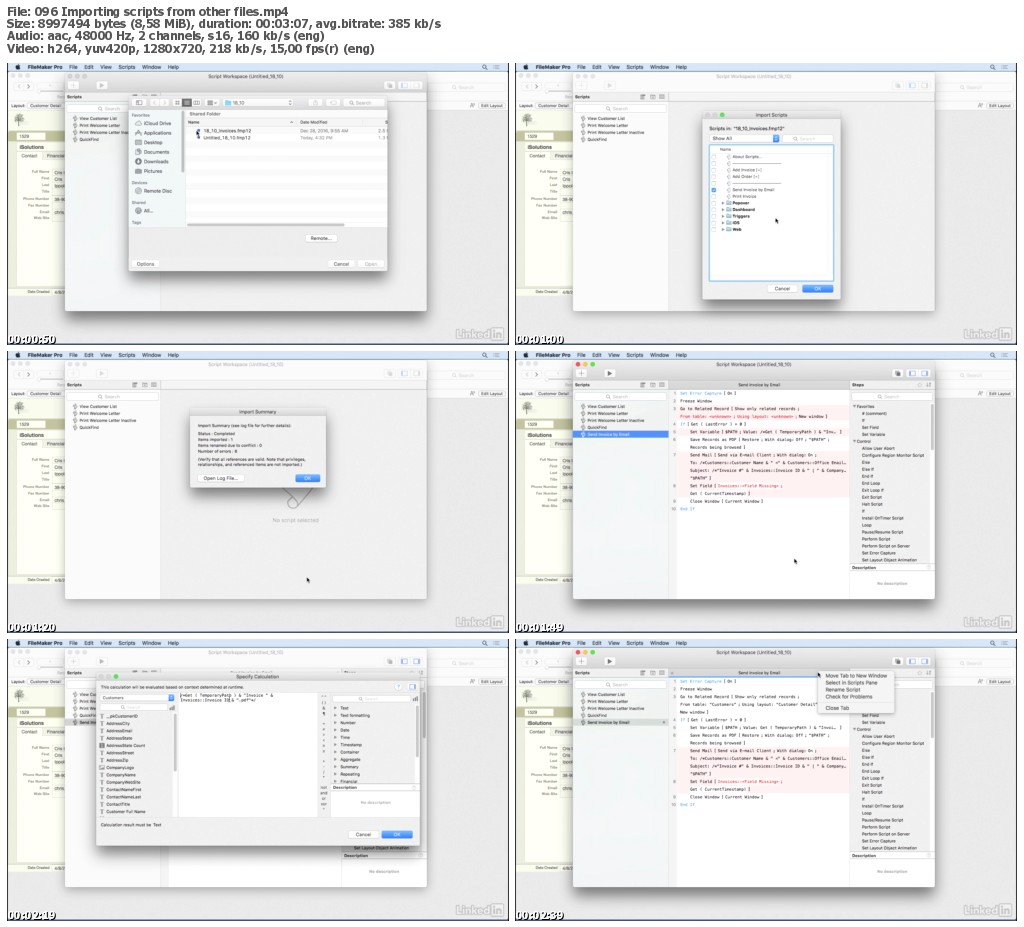Viewport: 1024px width, 927px height.
Task: Click OK in Import Summary dialog
Action: 307,478
